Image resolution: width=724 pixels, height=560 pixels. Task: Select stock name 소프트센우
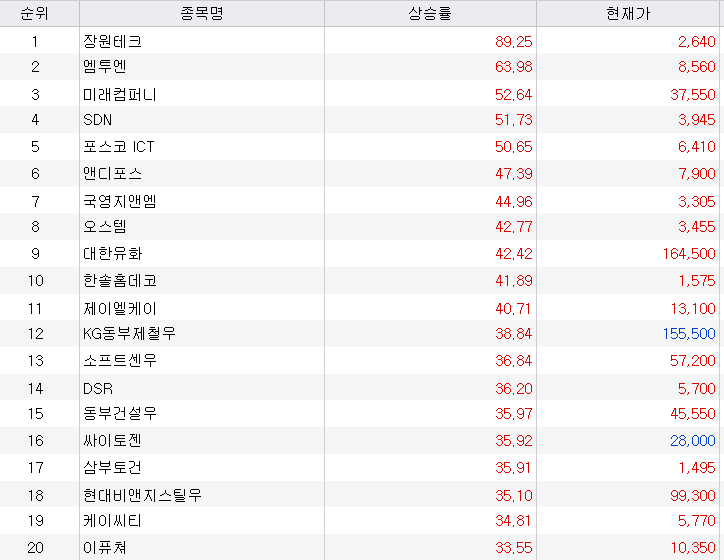pos(120,361)
